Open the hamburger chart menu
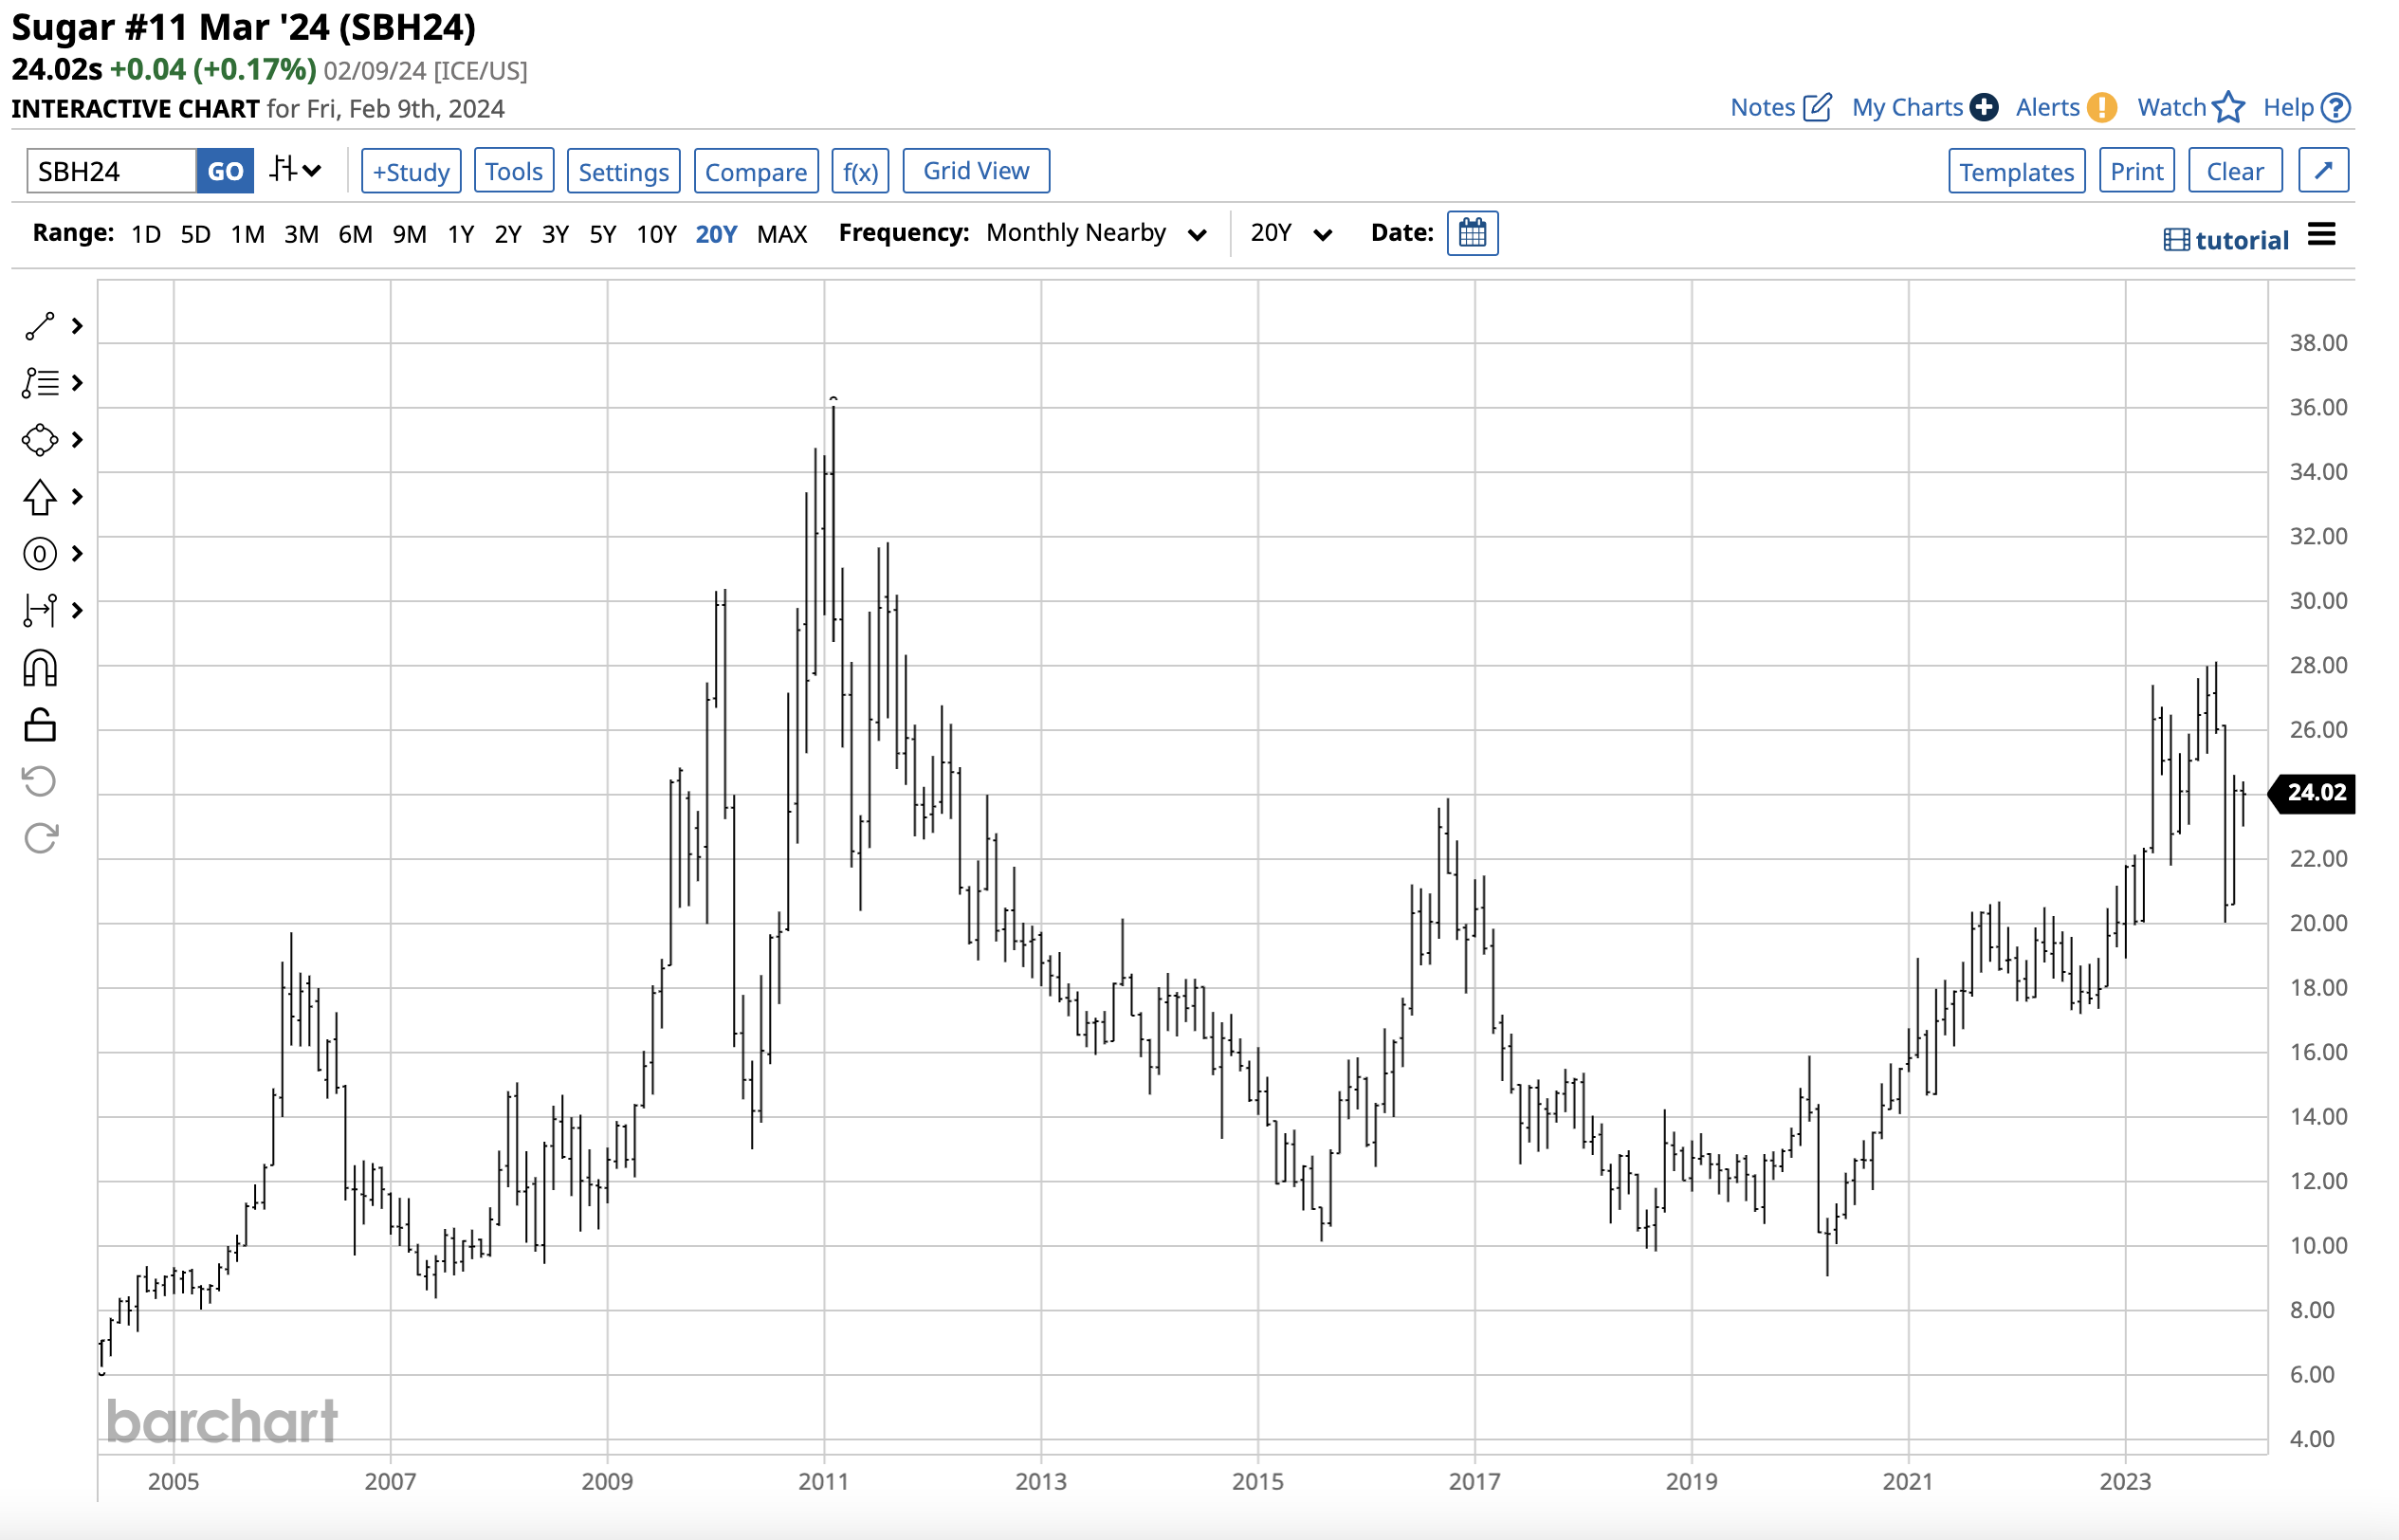The height and width of the screenshot is (1540, 2399). (2322, 235)
